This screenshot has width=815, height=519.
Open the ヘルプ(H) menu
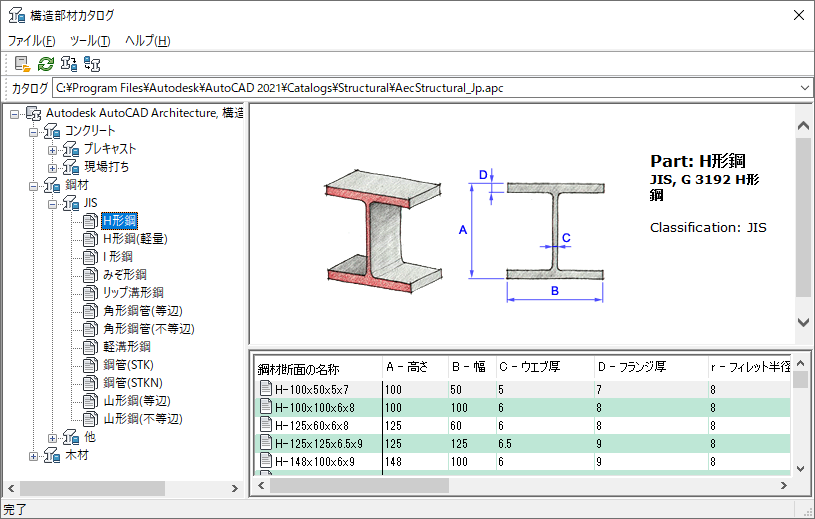(x=148, y=41)
